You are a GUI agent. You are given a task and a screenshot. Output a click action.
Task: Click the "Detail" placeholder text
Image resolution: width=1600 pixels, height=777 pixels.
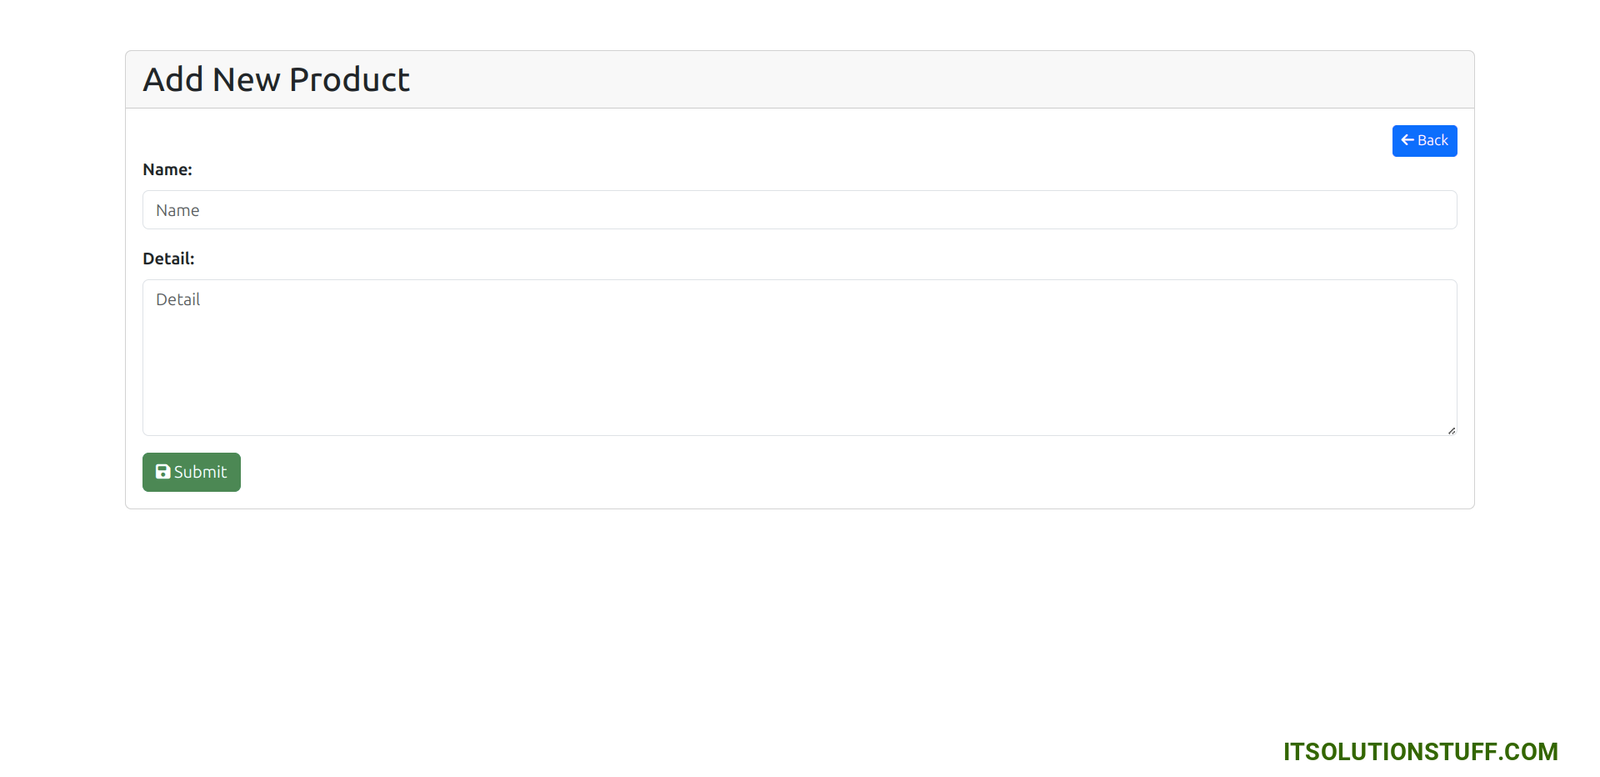178,300
